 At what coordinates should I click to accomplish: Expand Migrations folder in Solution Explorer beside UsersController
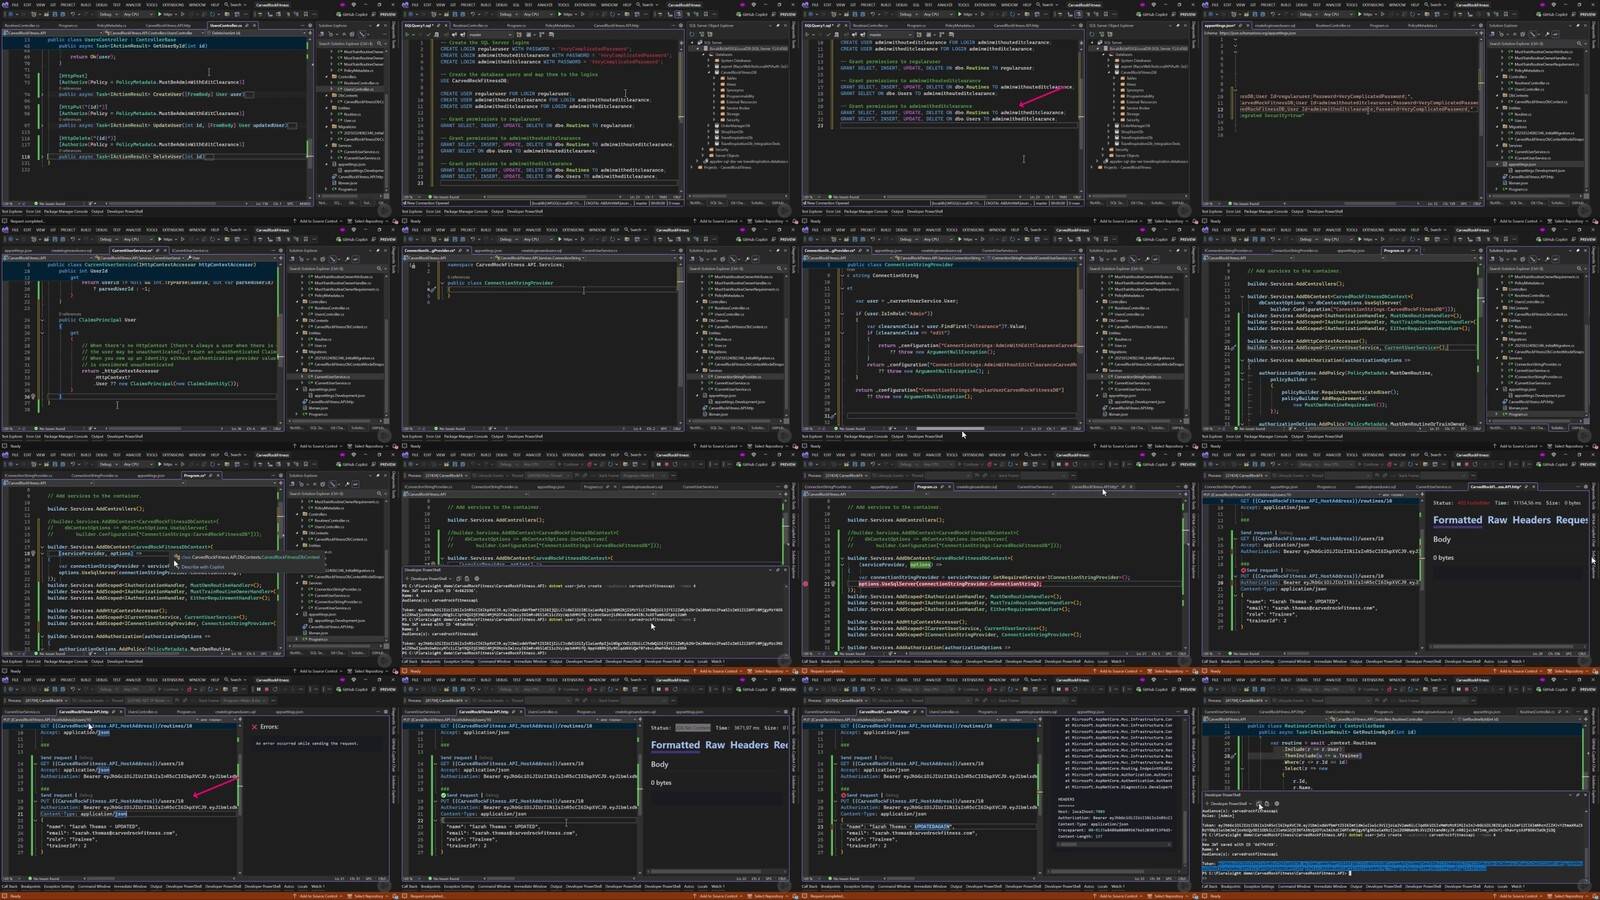pos(327,126)
